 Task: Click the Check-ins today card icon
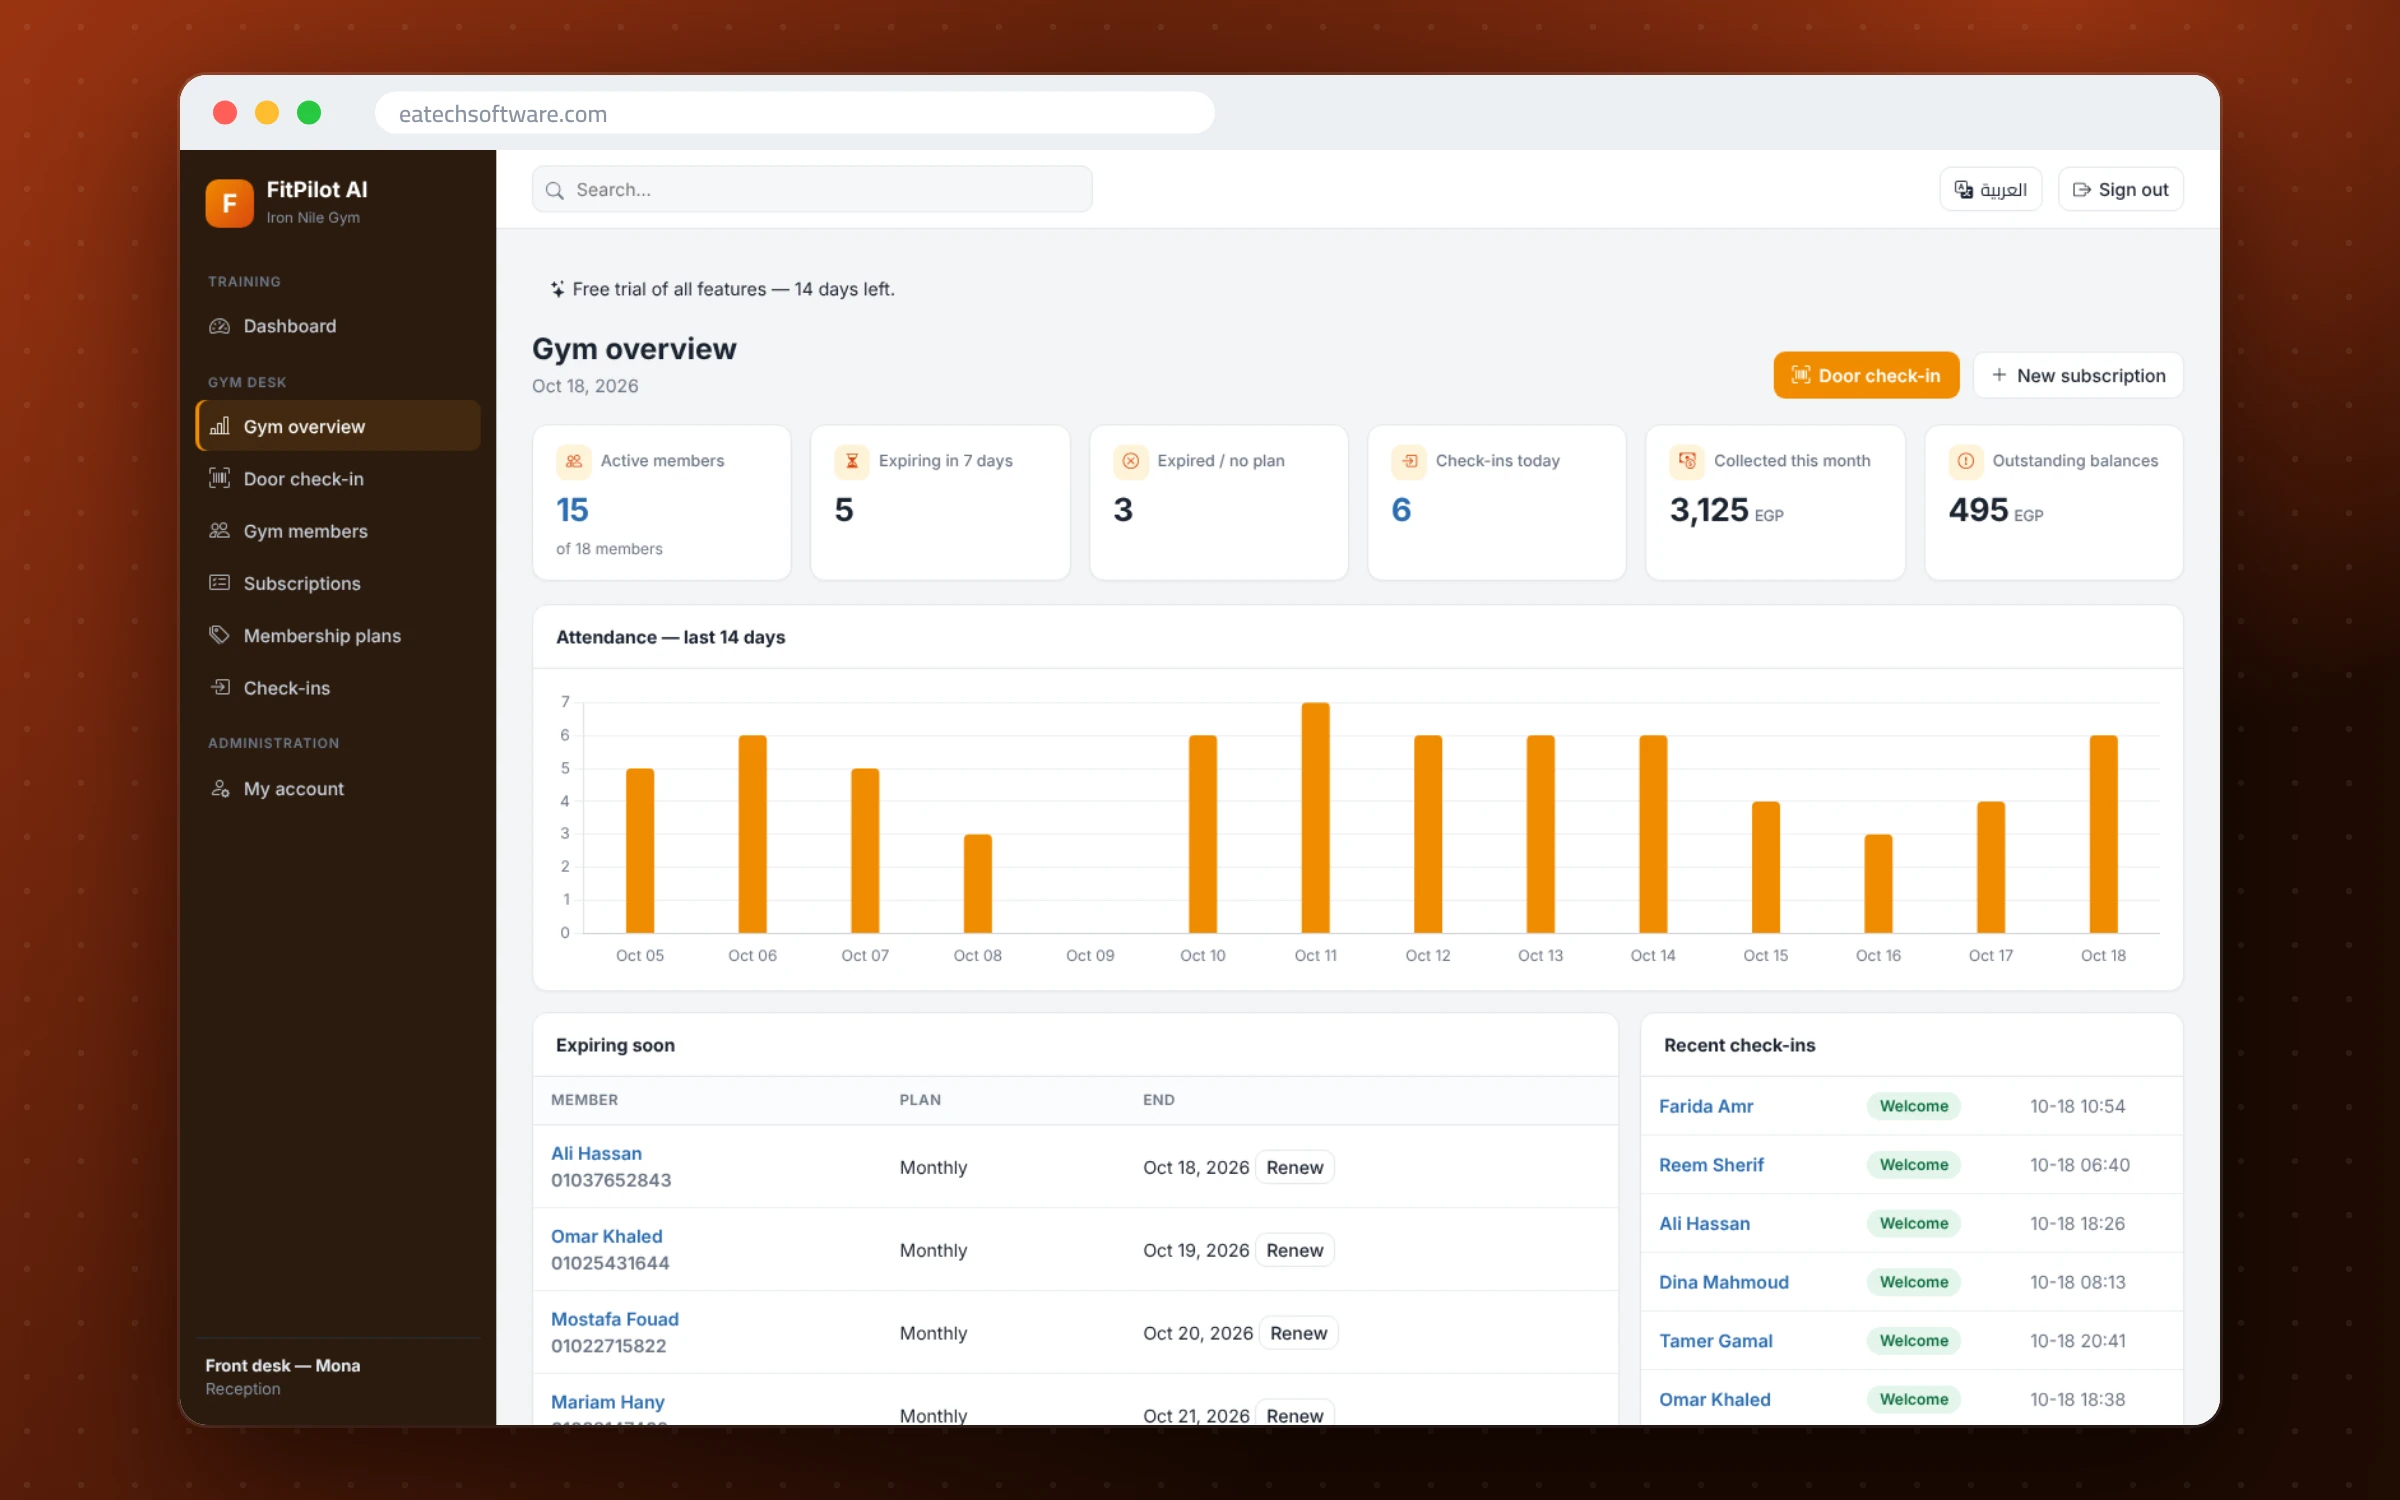point(1409,461)
